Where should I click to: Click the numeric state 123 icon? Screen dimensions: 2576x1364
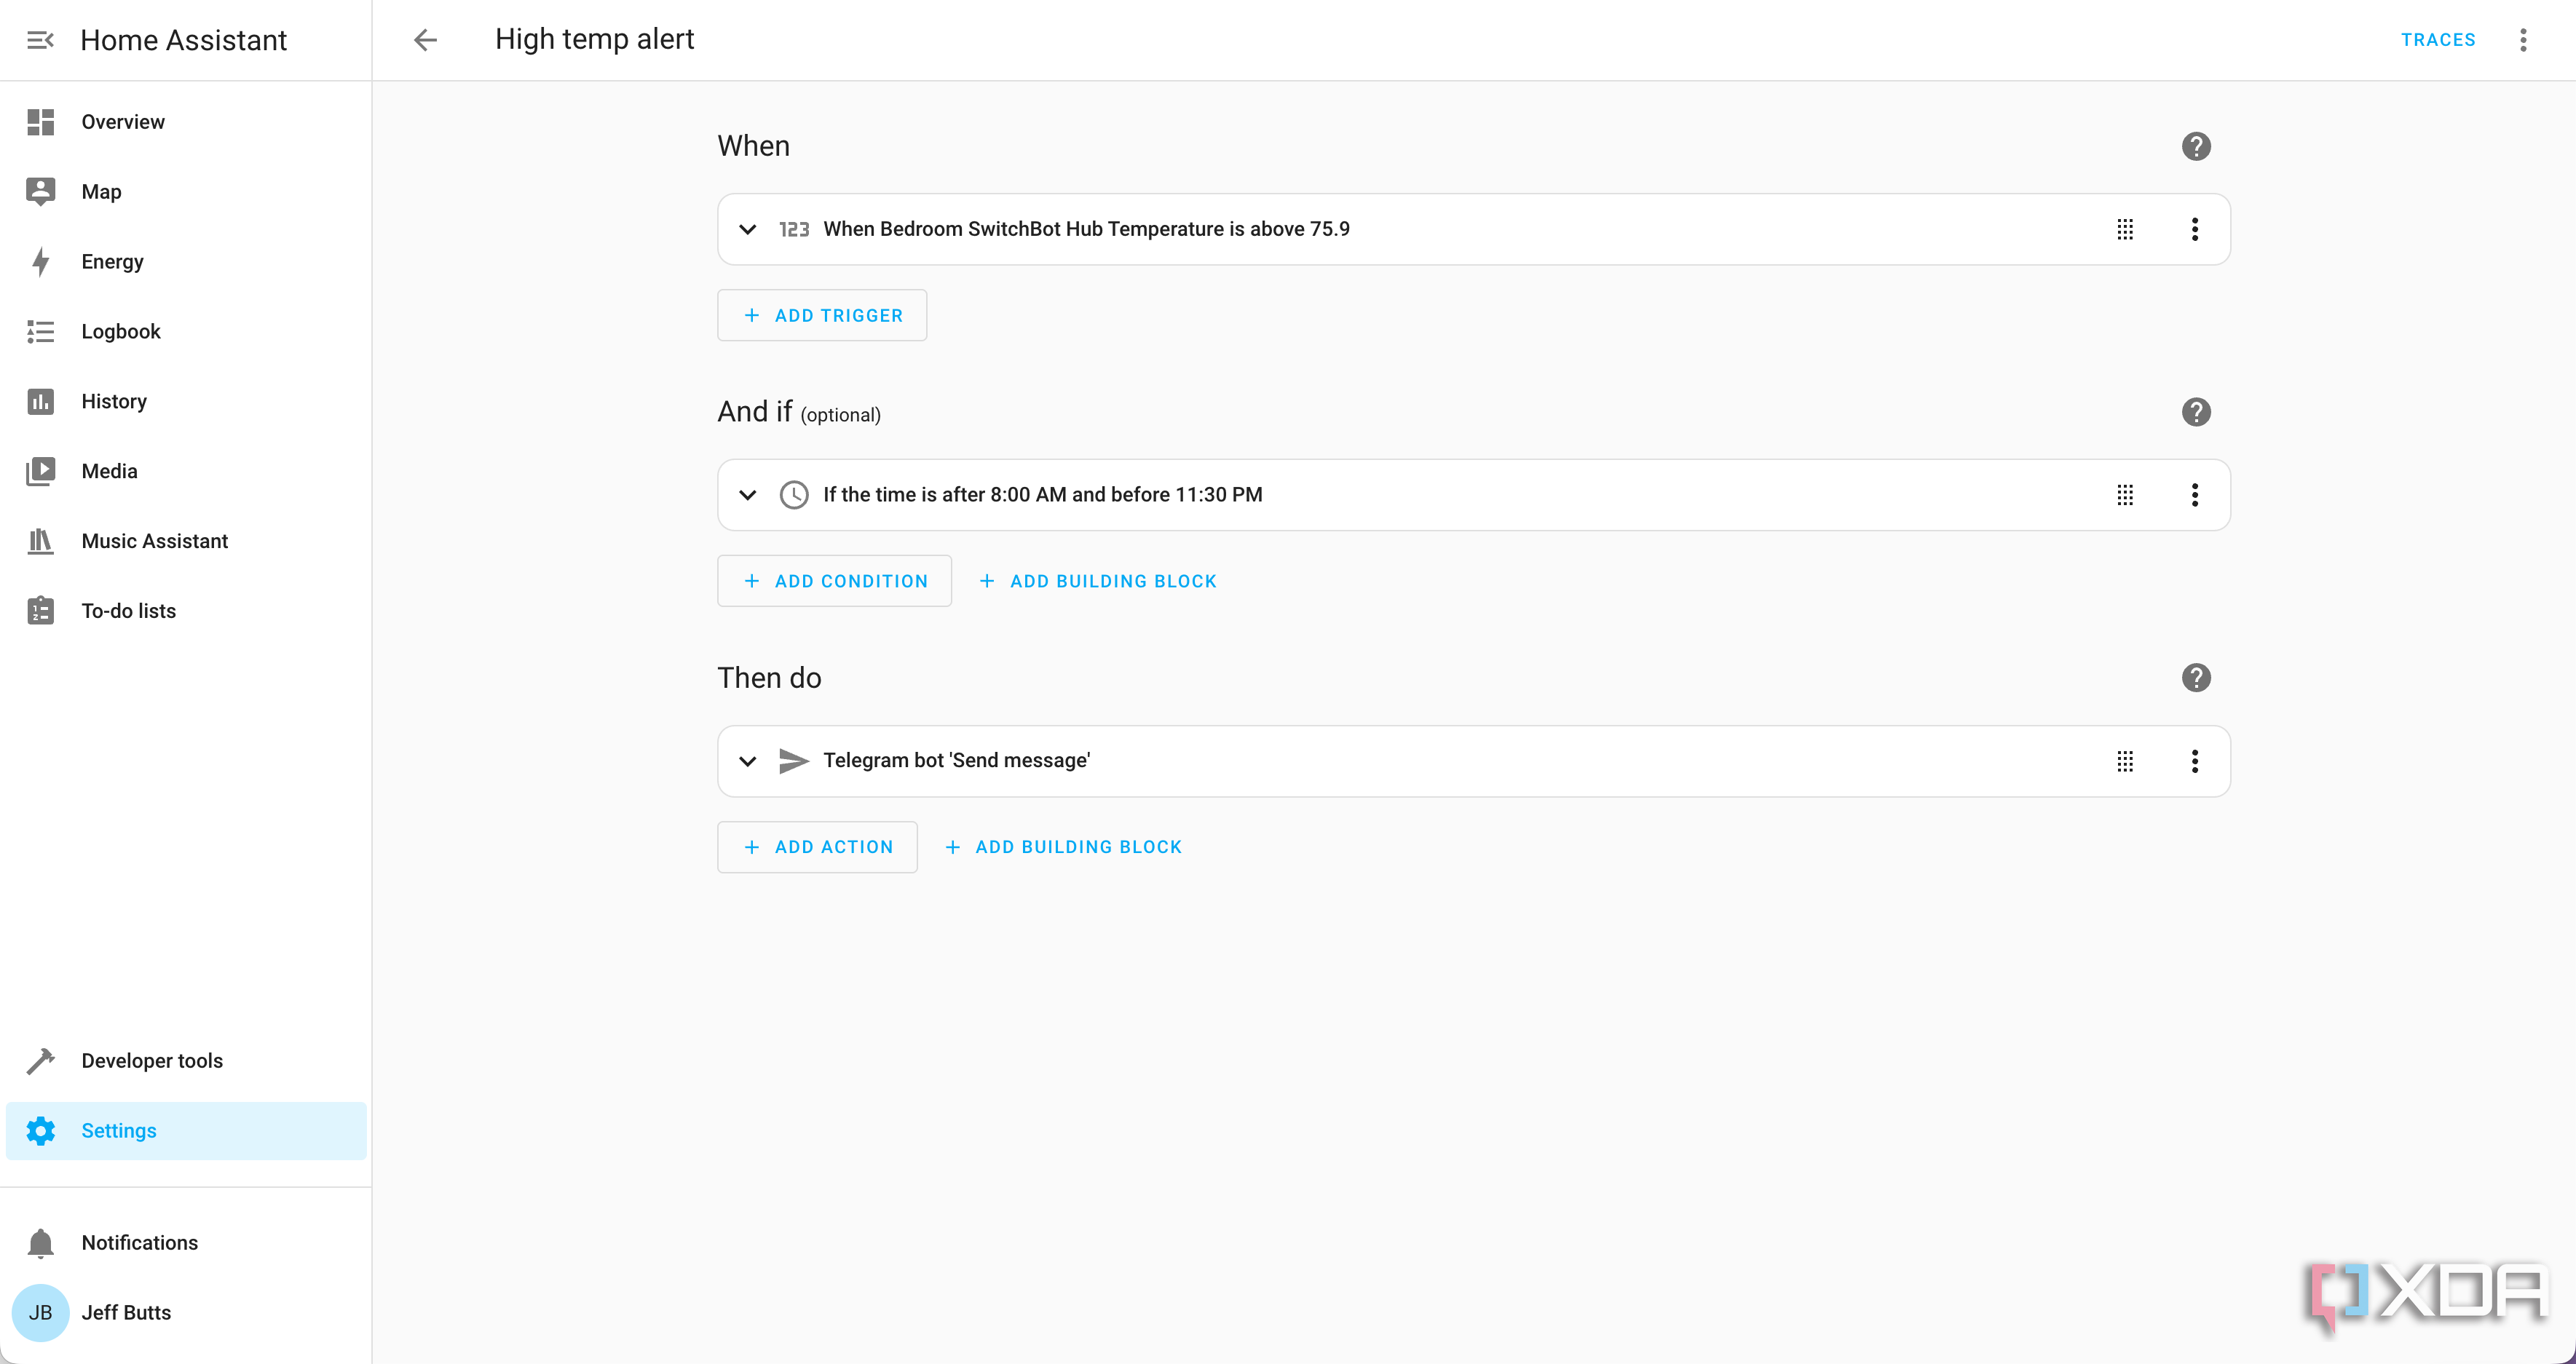pyautogui.click(x=794, y=230)
